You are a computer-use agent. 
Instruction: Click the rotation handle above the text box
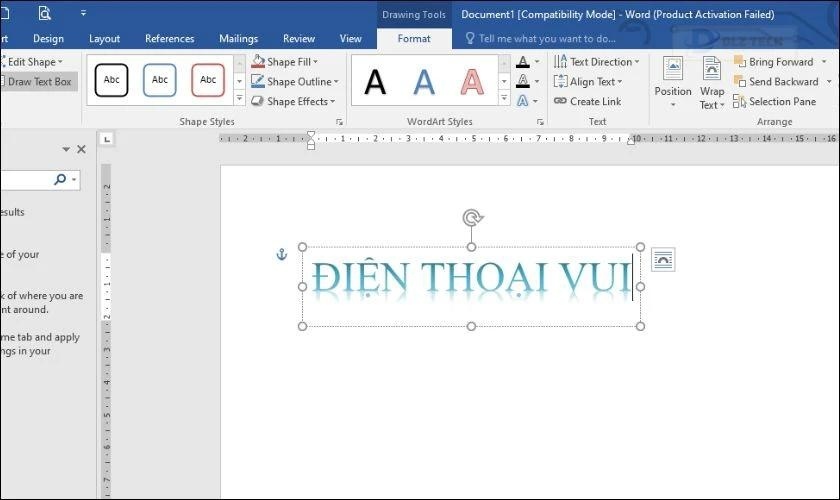click(472, 218)
